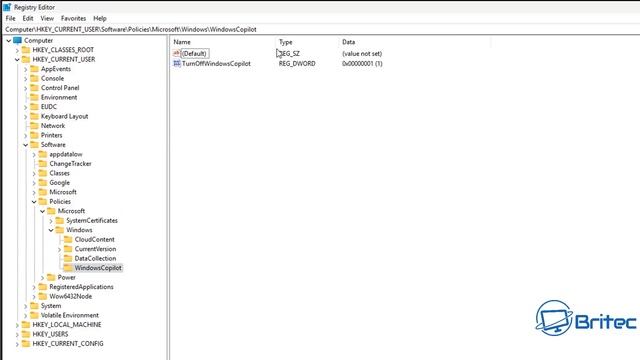This screenshot has width=640, height=360.
Task: Select the HKEY_LOCAL_MACHINE hive label
Action: pyautogui.click(x=67, y=324)
